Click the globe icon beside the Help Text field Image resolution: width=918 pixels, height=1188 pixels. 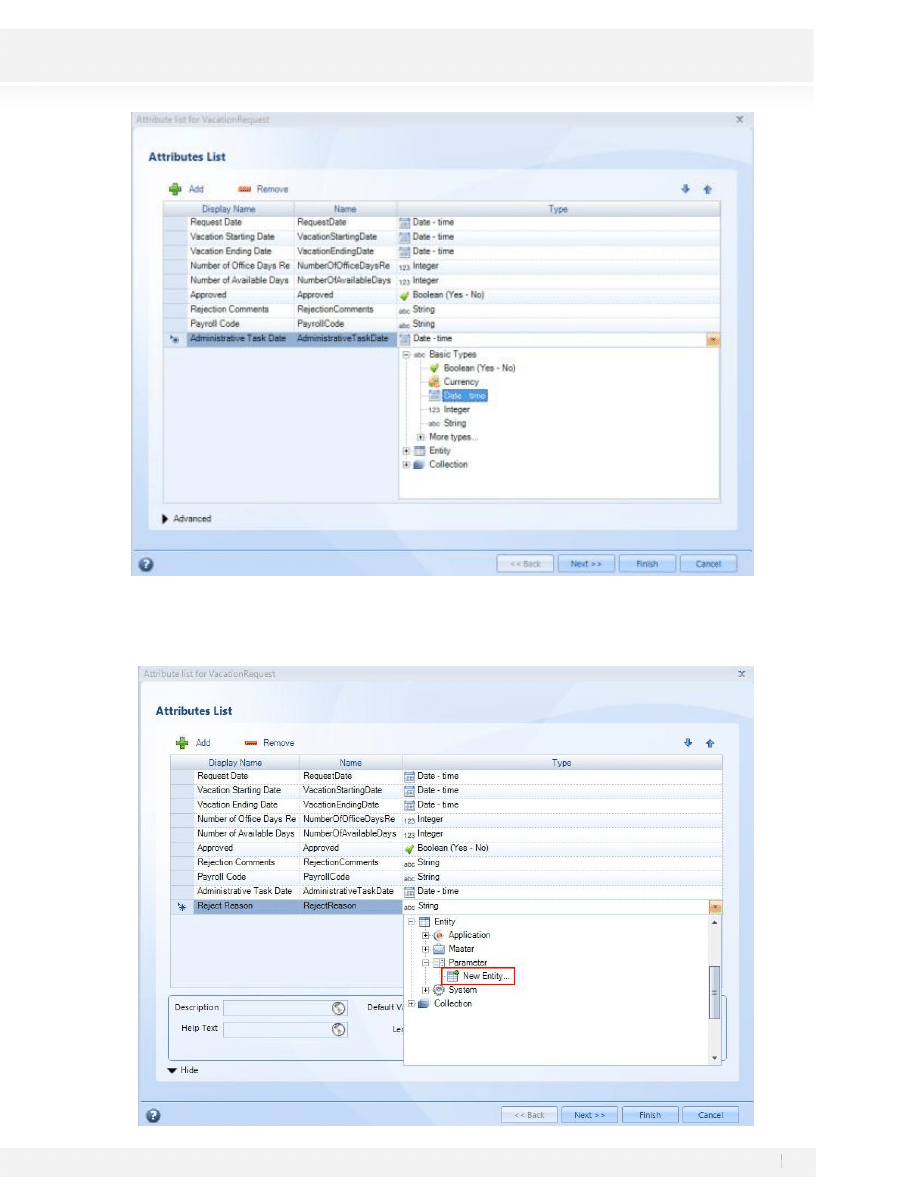(338, 1028)
